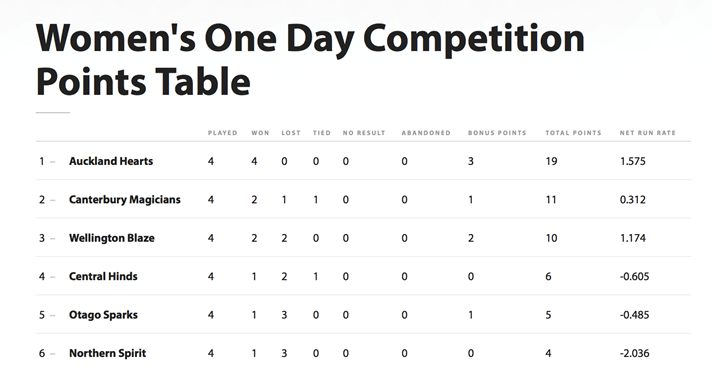This screenshot has width=712, height=371.
Task: Sort by the TOTAL POINTS column header
Action: coord(573,133)
